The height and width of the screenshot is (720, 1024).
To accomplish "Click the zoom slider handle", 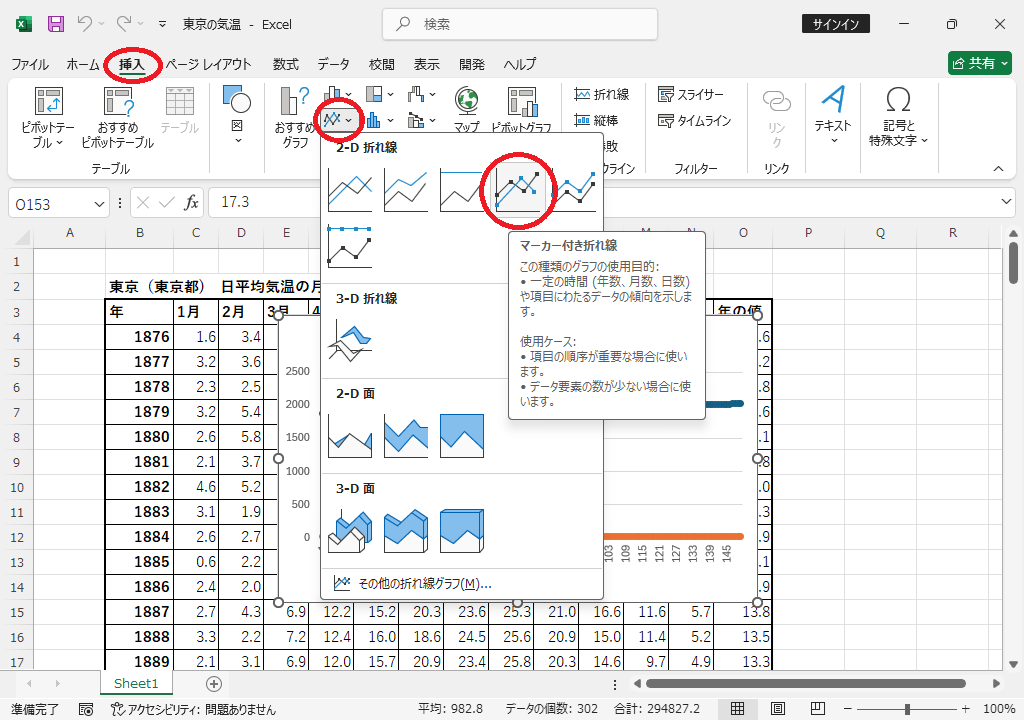I will click(906, 710).
